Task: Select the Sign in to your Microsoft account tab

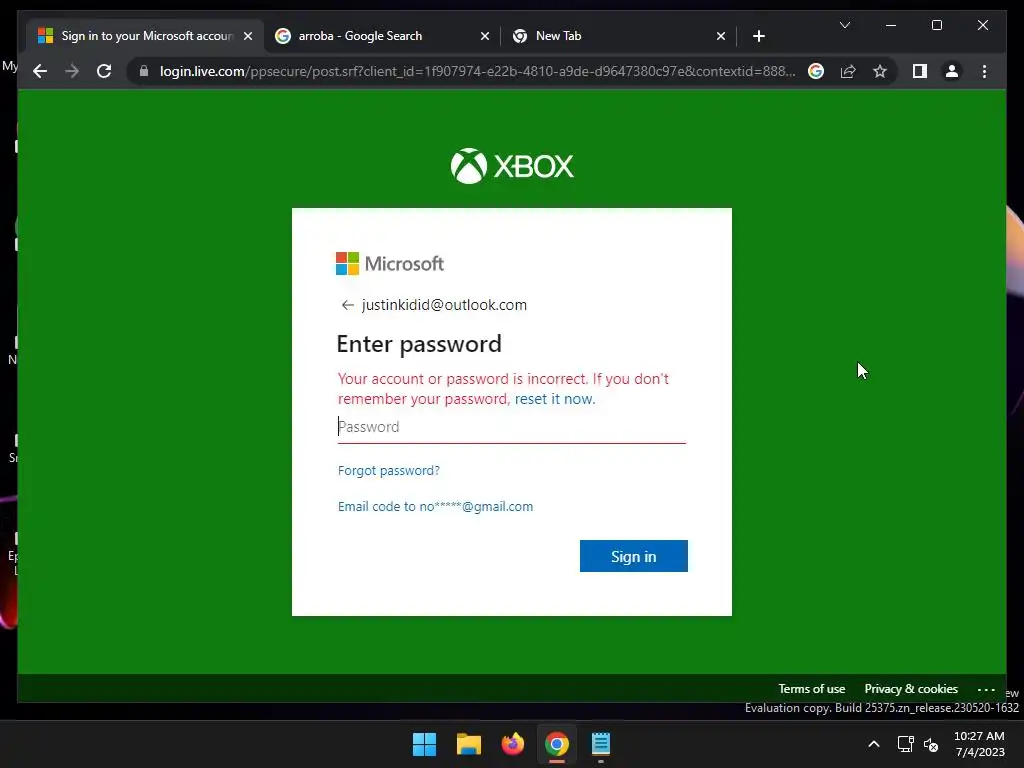Action: (x=145, y=36)
